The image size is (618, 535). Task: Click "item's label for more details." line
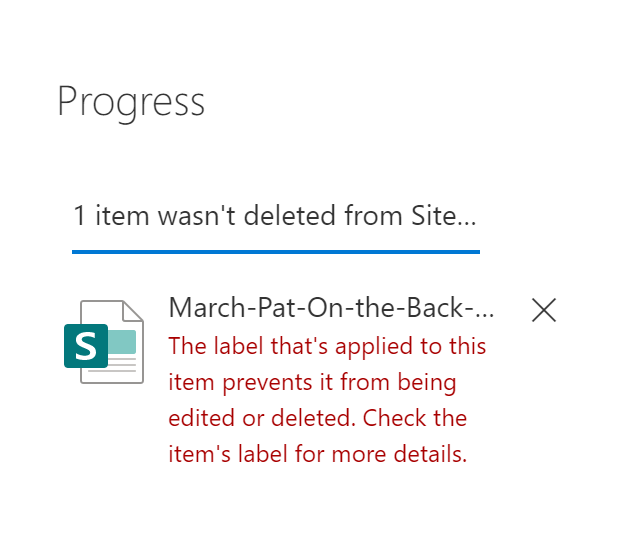pyautogui.click(x=317, y=454)
